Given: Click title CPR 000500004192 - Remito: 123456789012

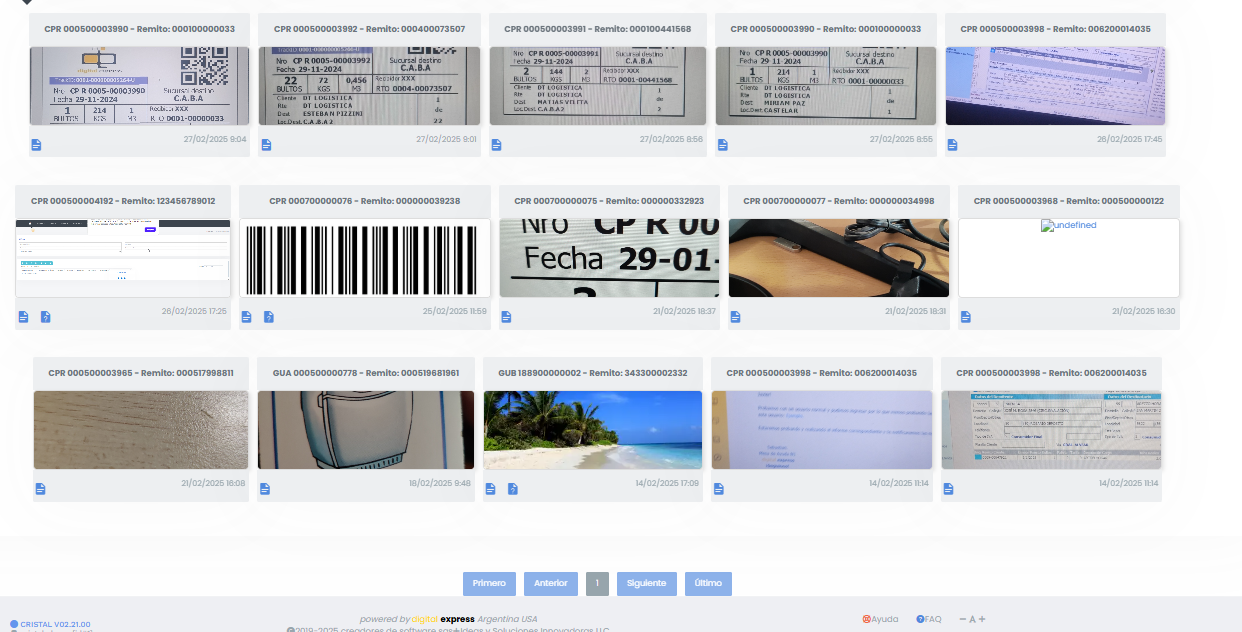Looking at the screenshot, I should [123, 201].
